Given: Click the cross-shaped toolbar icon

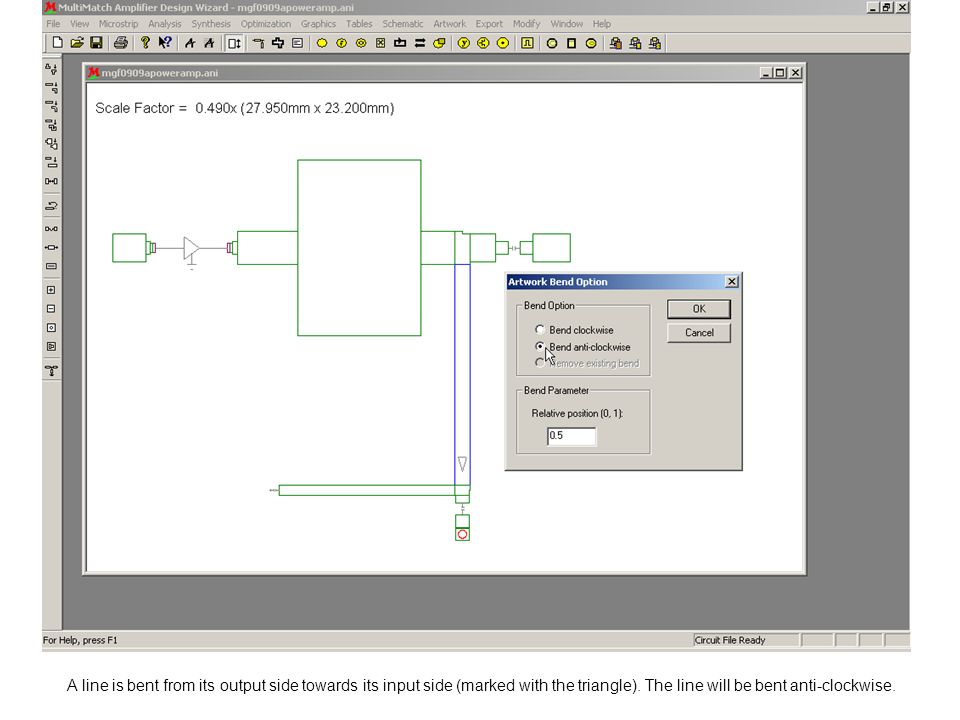Looking at the screenshot, I should coord(278,43).
